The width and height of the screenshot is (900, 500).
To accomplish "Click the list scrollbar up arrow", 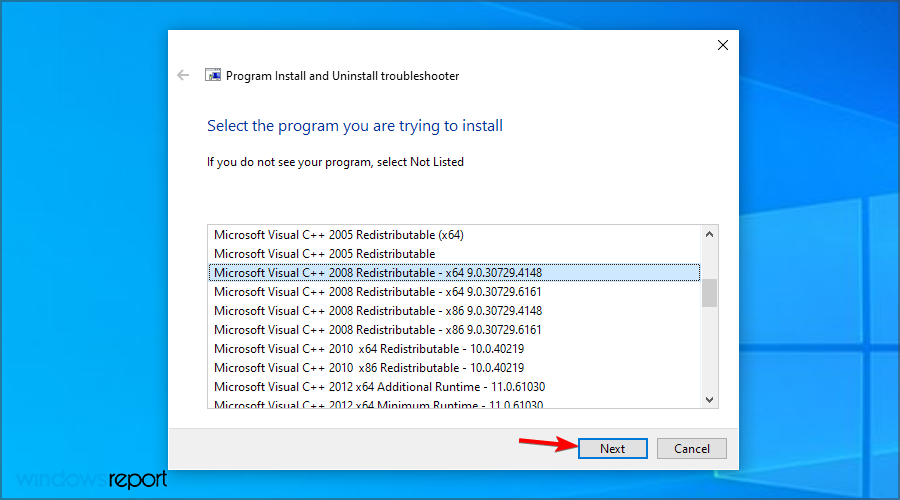I will pyautogui.click(x=709, y=234).
